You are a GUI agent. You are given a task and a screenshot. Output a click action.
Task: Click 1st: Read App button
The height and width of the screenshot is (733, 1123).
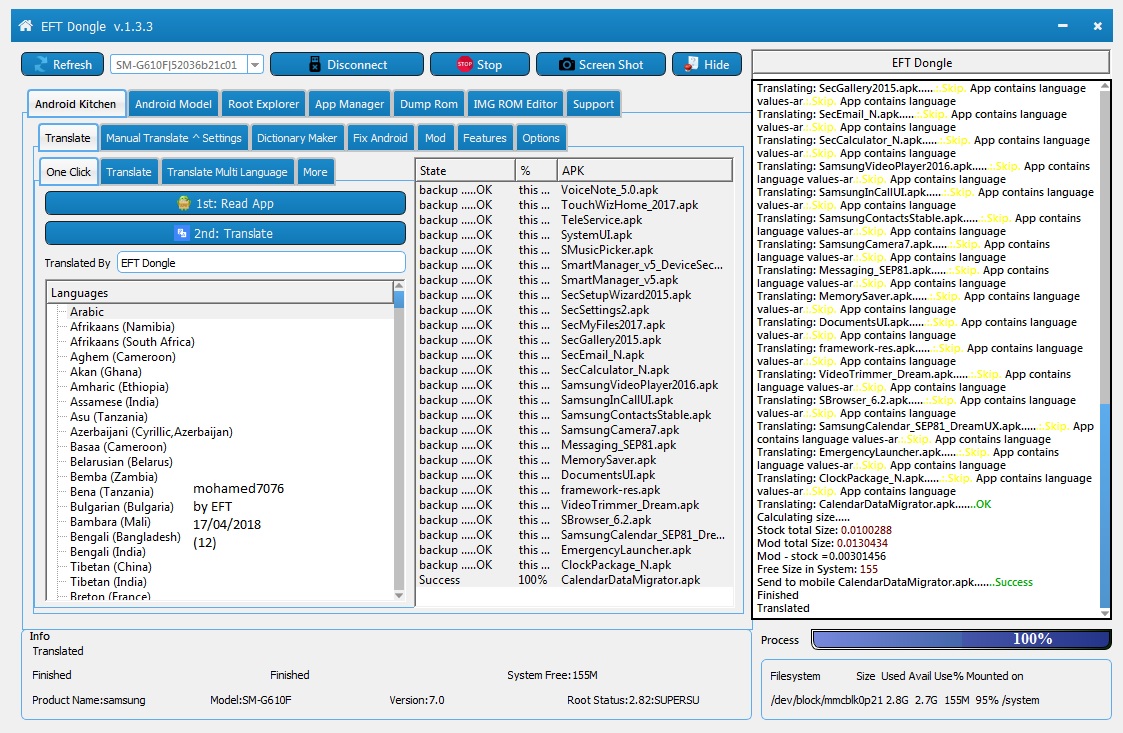(x=226, y=203)
